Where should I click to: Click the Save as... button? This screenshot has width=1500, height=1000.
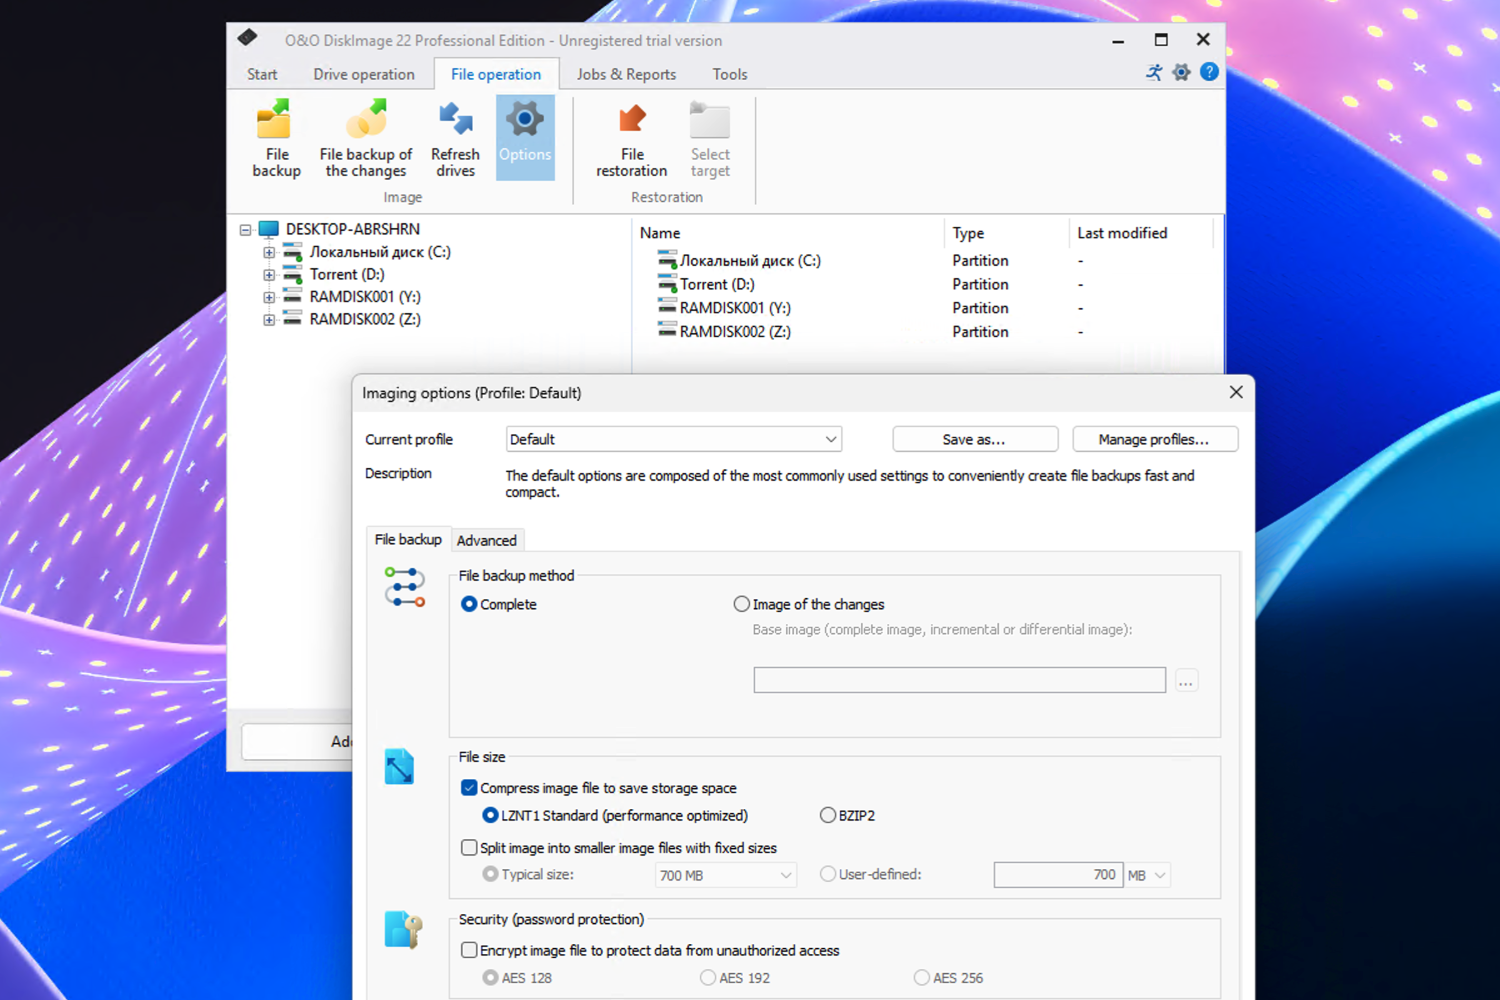point(975,439)
